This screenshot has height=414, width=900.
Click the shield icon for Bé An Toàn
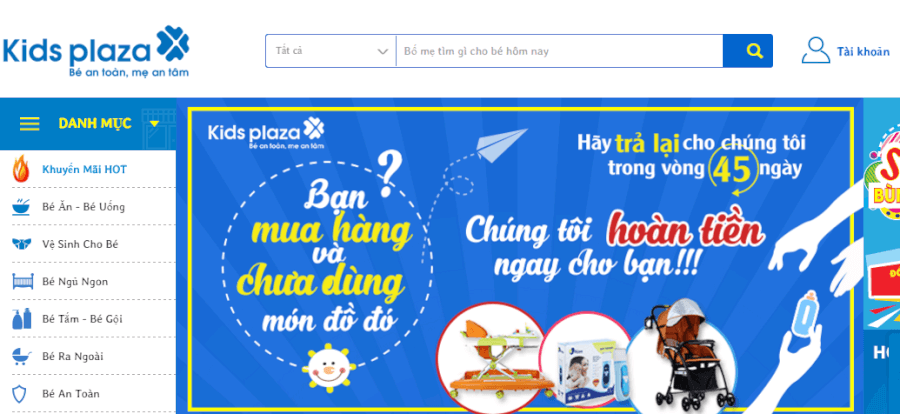[20, 393]
